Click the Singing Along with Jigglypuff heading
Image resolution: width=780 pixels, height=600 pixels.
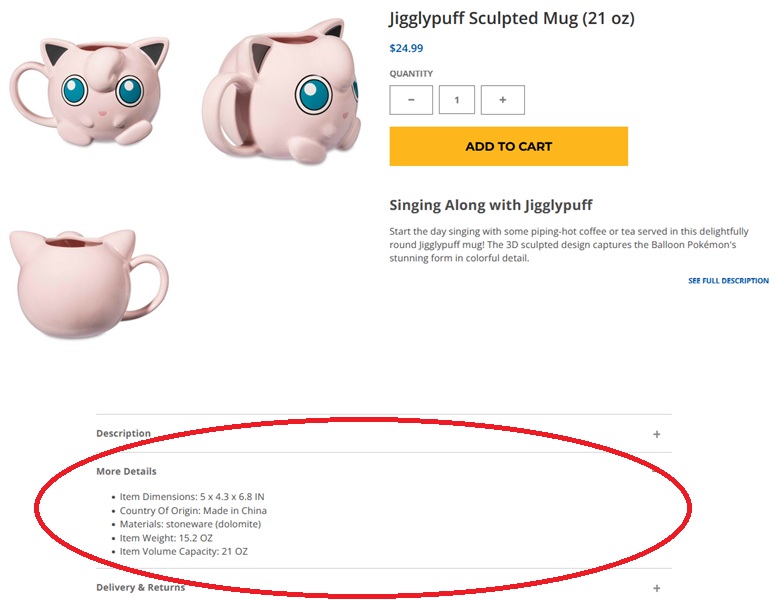tap(490, 205)
